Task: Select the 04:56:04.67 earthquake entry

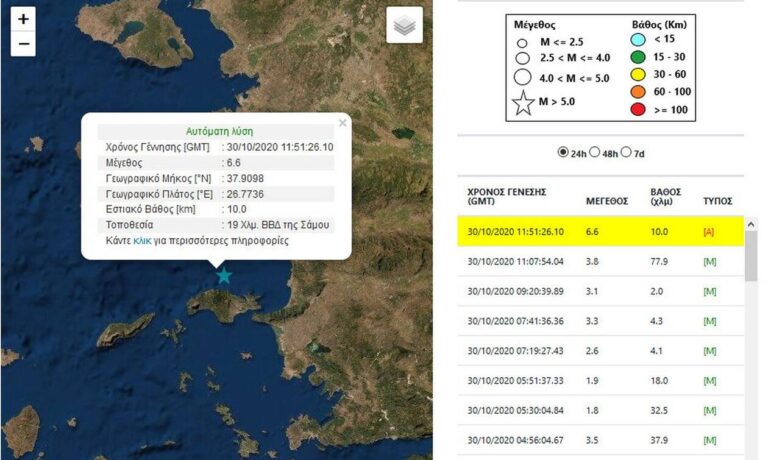Action: tap(600, 440)
